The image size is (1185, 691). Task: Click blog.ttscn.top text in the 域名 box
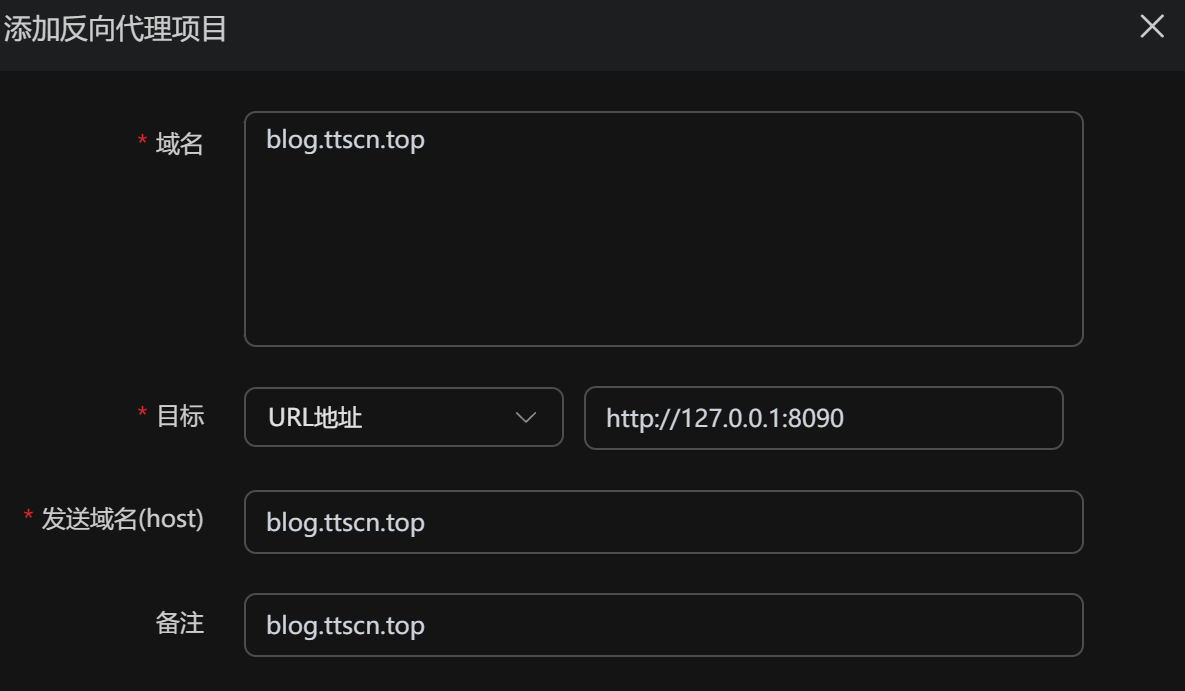point(345,139)
